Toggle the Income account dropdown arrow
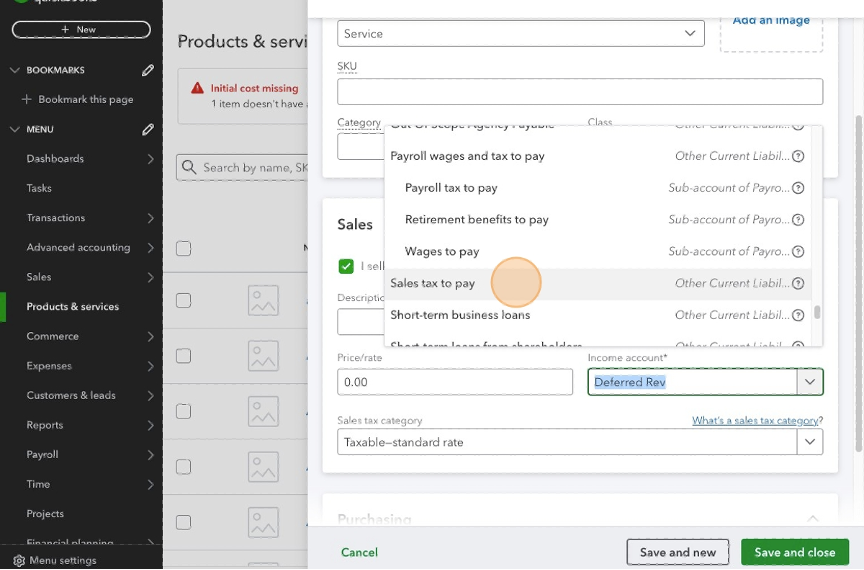The height and width of the screenshot is (570, 864). coord(809,382)
